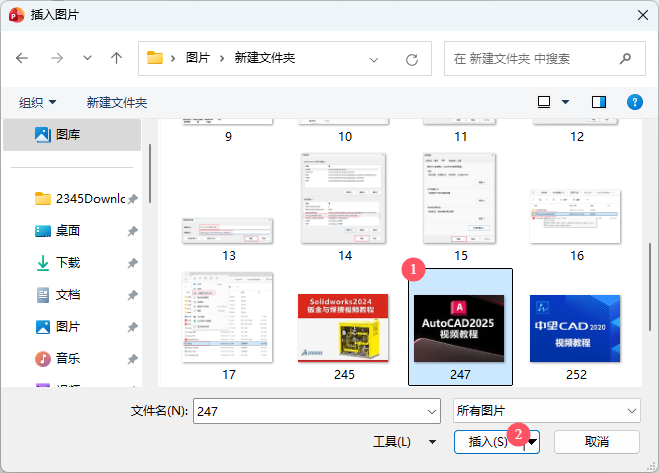Click the pin icon beside 下载
Screen dimensions: 659x473
point(133,263)
